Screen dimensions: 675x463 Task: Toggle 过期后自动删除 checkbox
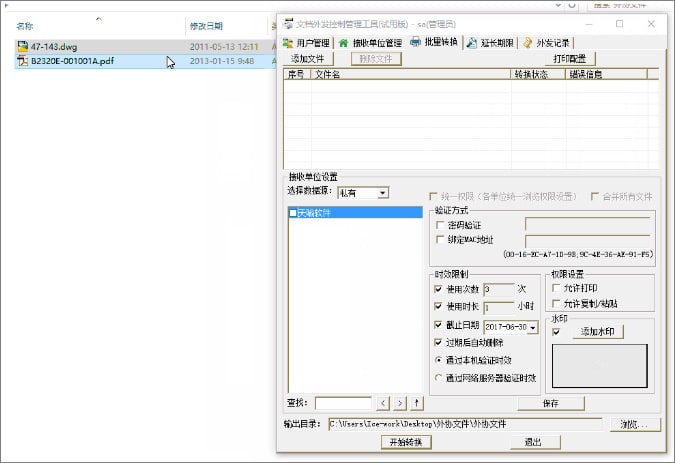click(x=438, y=343)
